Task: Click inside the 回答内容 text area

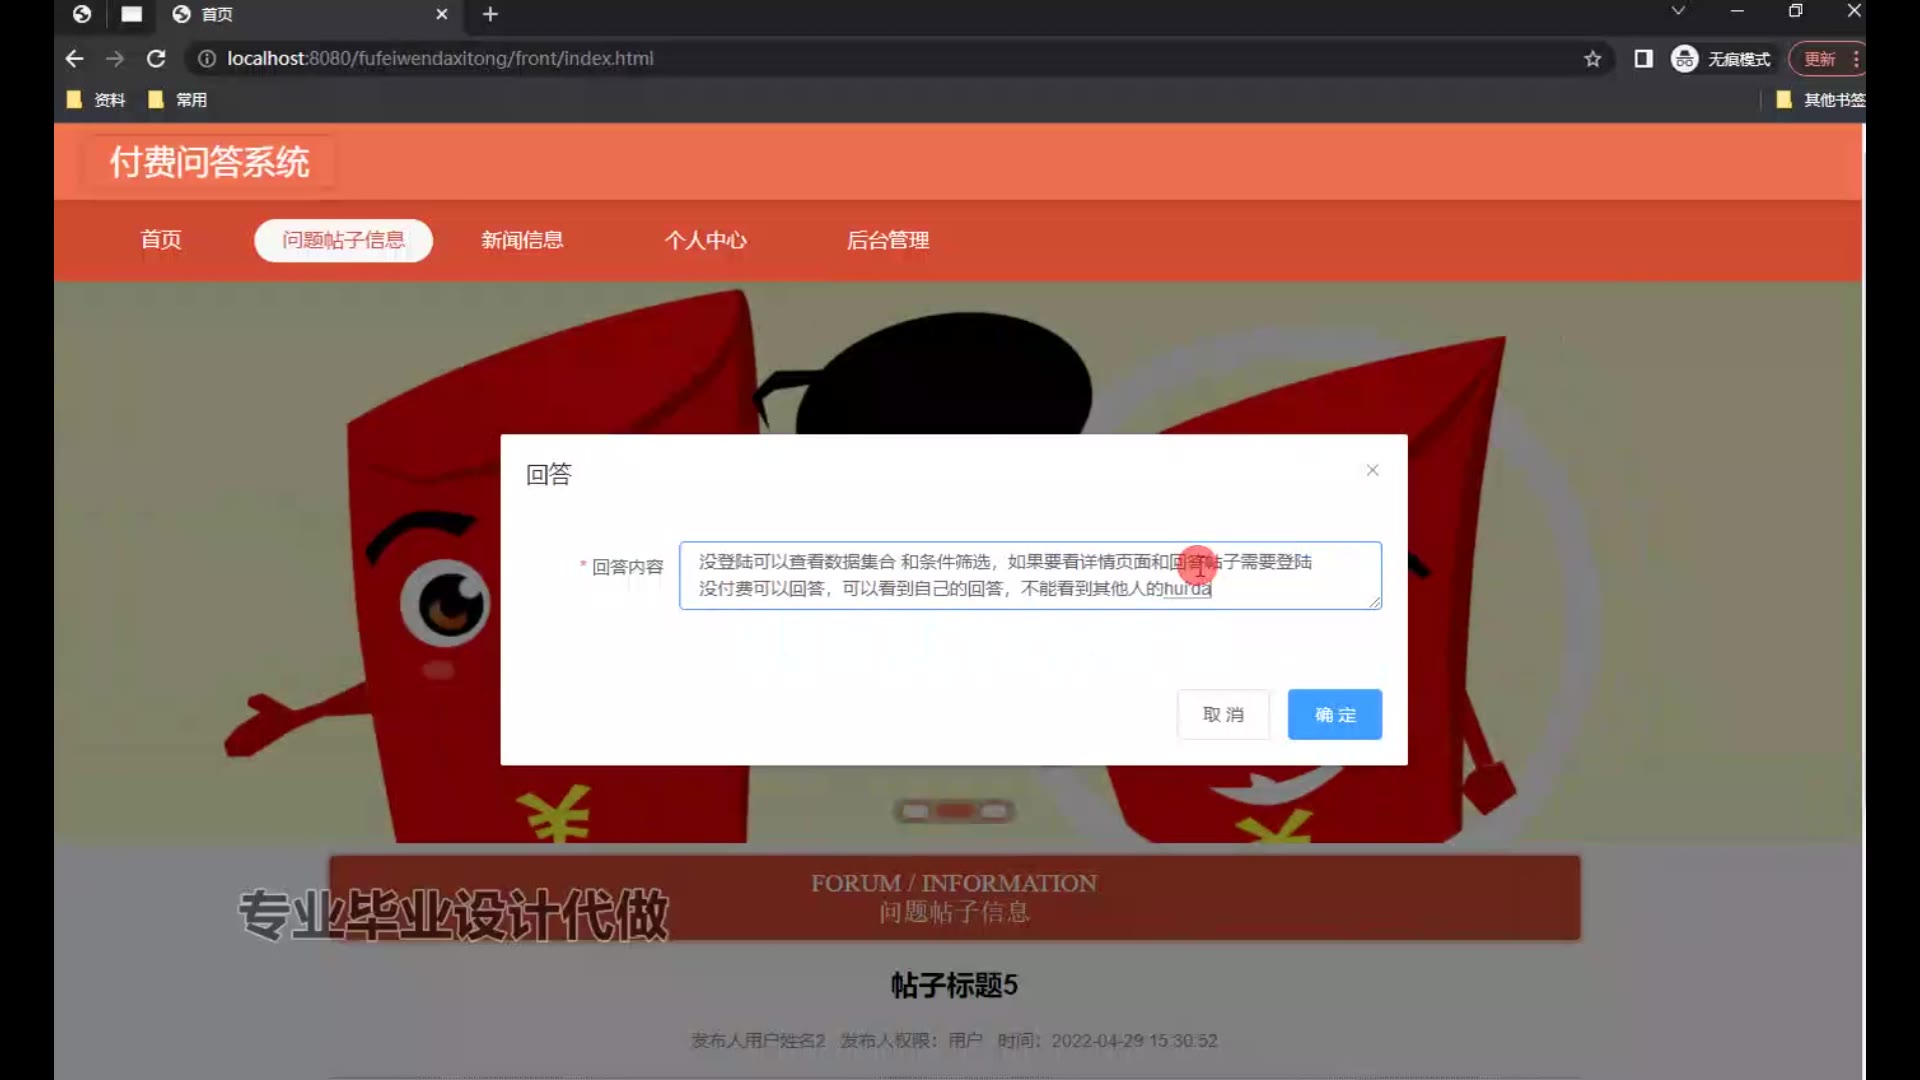Action: click(x=1030, y=575)
